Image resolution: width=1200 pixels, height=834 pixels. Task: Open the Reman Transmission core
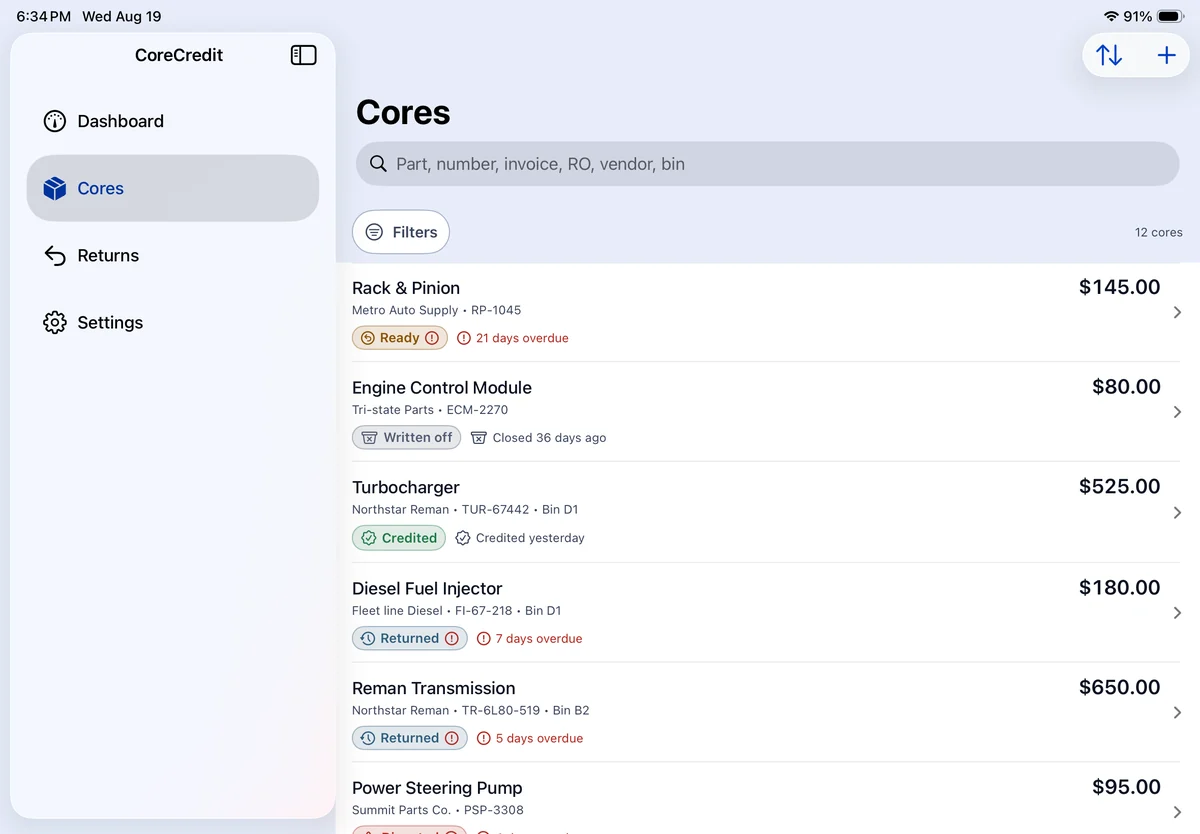coord(768,712)
